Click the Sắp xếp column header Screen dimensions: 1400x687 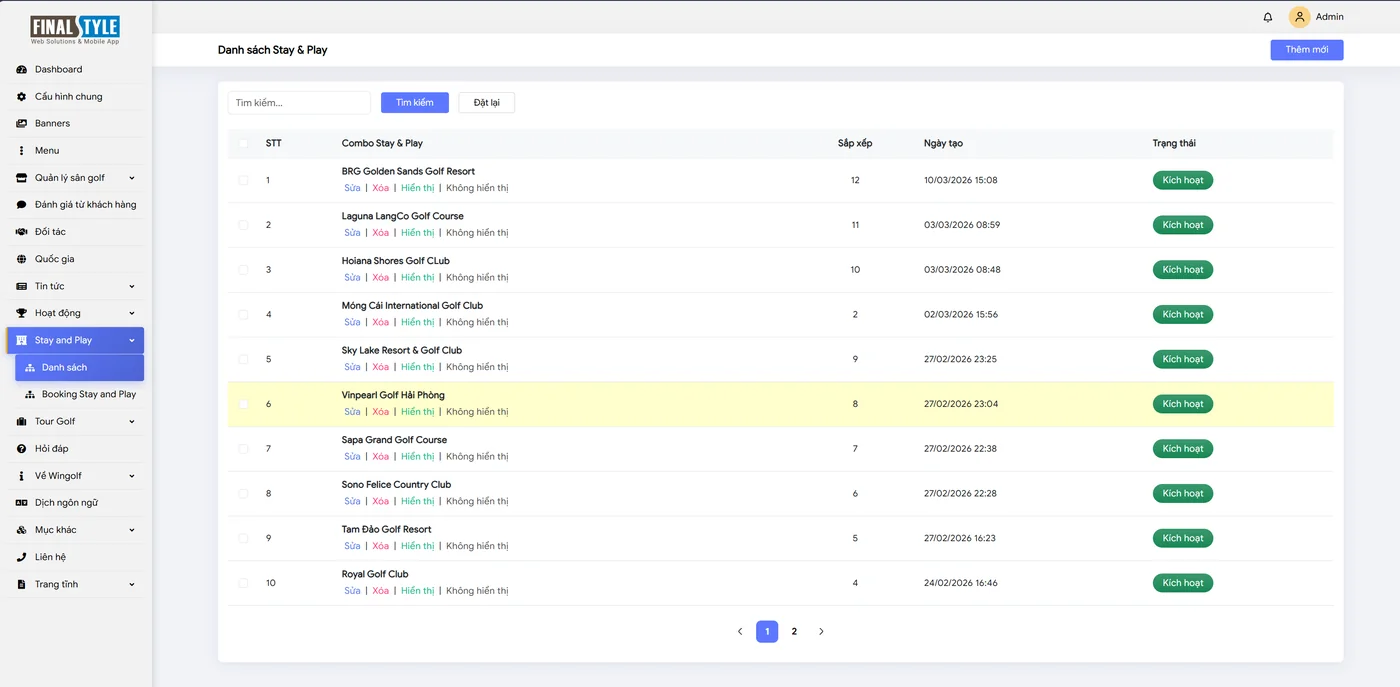click(855, 144)
